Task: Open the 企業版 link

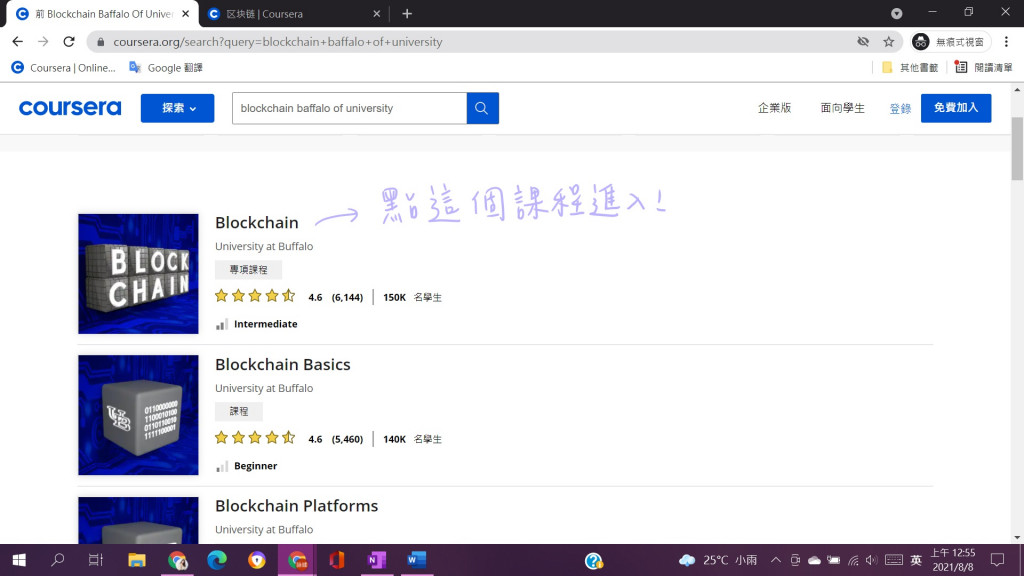Action: [775, 108]
